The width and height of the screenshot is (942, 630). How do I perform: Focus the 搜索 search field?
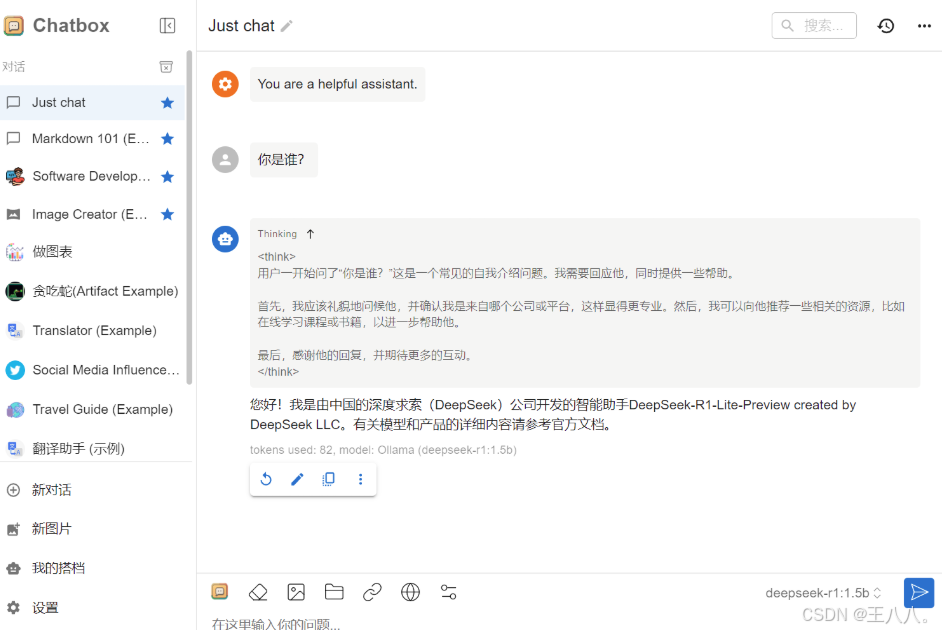[814, 25]
